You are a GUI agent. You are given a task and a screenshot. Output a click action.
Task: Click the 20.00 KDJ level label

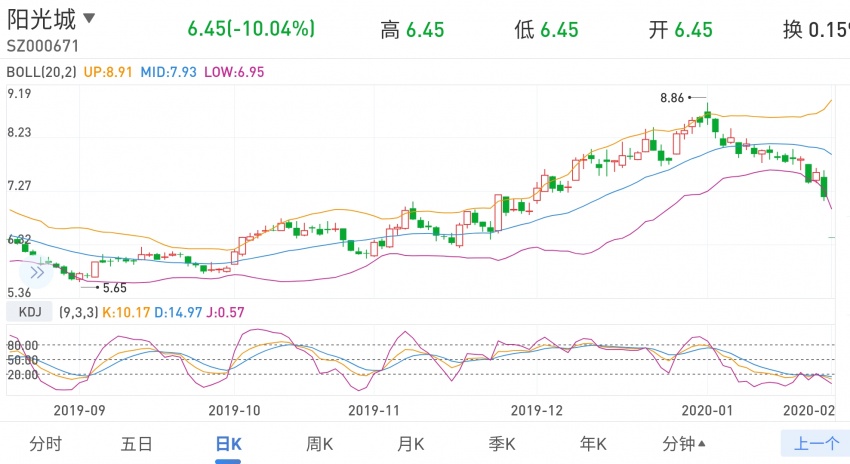click(x=23, y=375)
